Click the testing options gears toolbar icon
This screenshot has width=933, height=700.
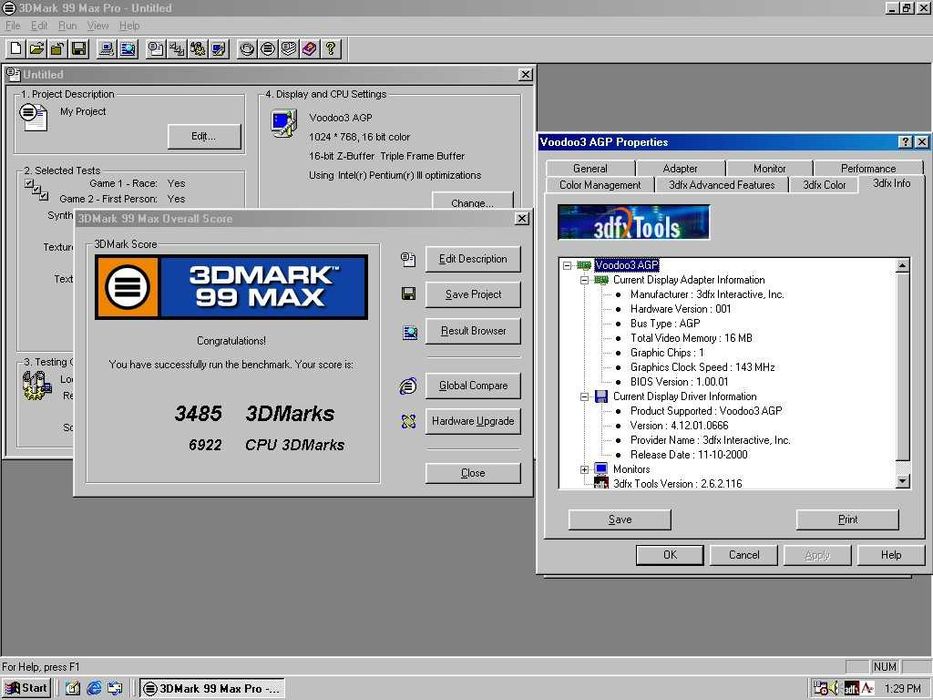pyautogui.click(x=198, y=49)
